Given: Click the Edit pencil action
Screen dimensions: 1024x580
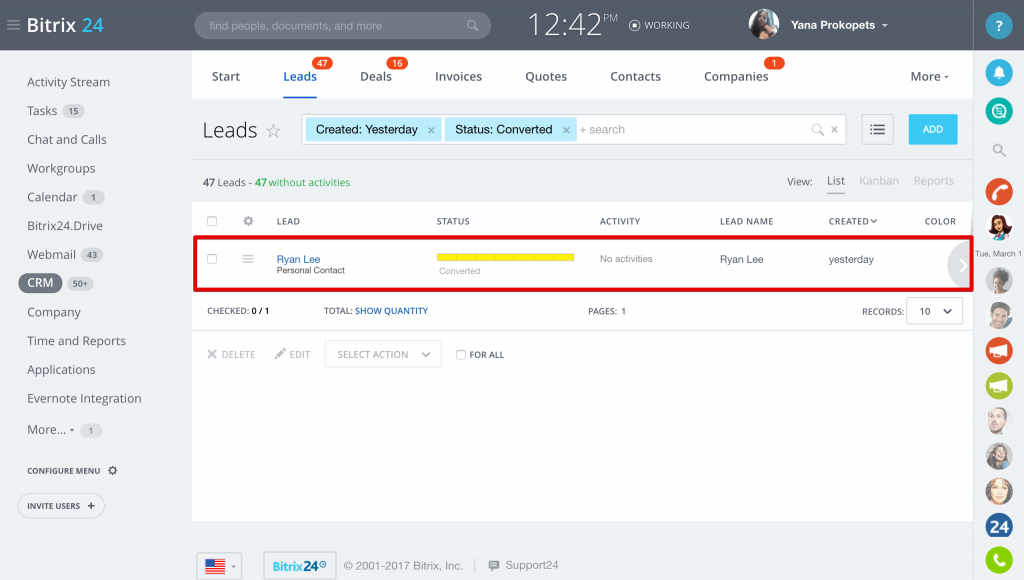Looking at the screenshot, I should click(x=292, y=354).
